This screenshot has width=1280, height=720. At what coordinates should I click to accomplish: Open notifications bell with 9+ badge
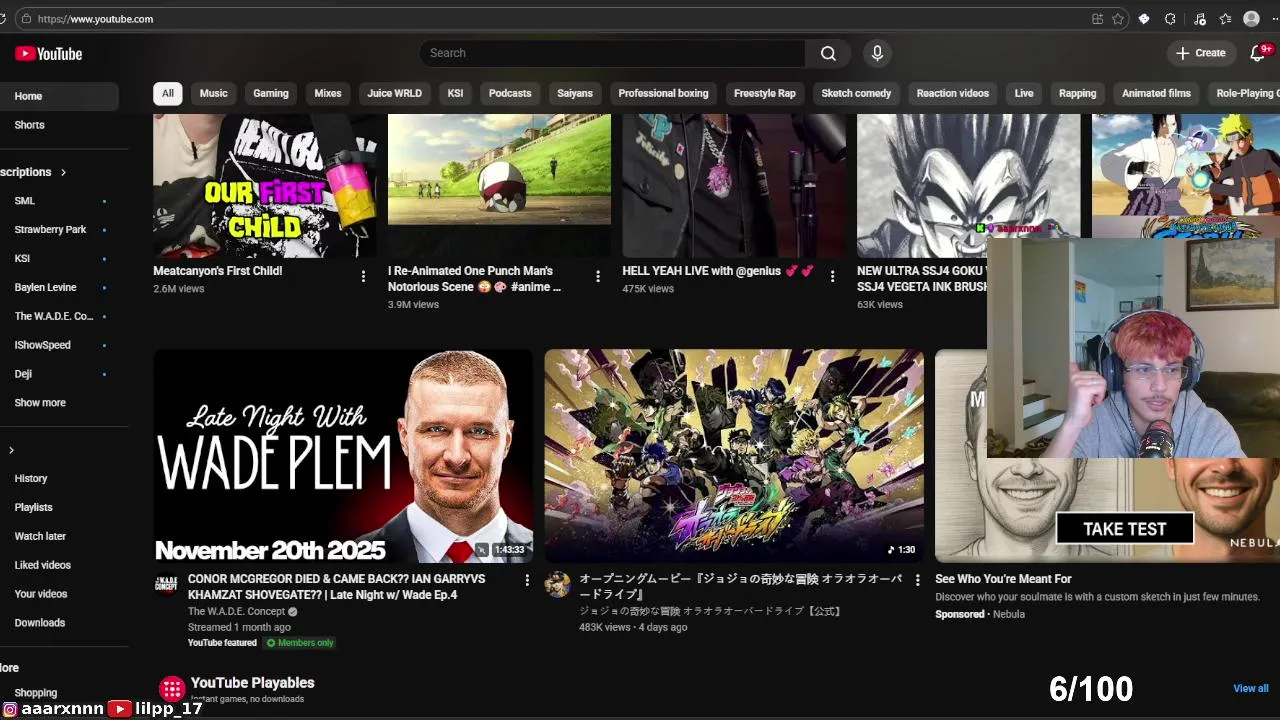[1259, 53]
